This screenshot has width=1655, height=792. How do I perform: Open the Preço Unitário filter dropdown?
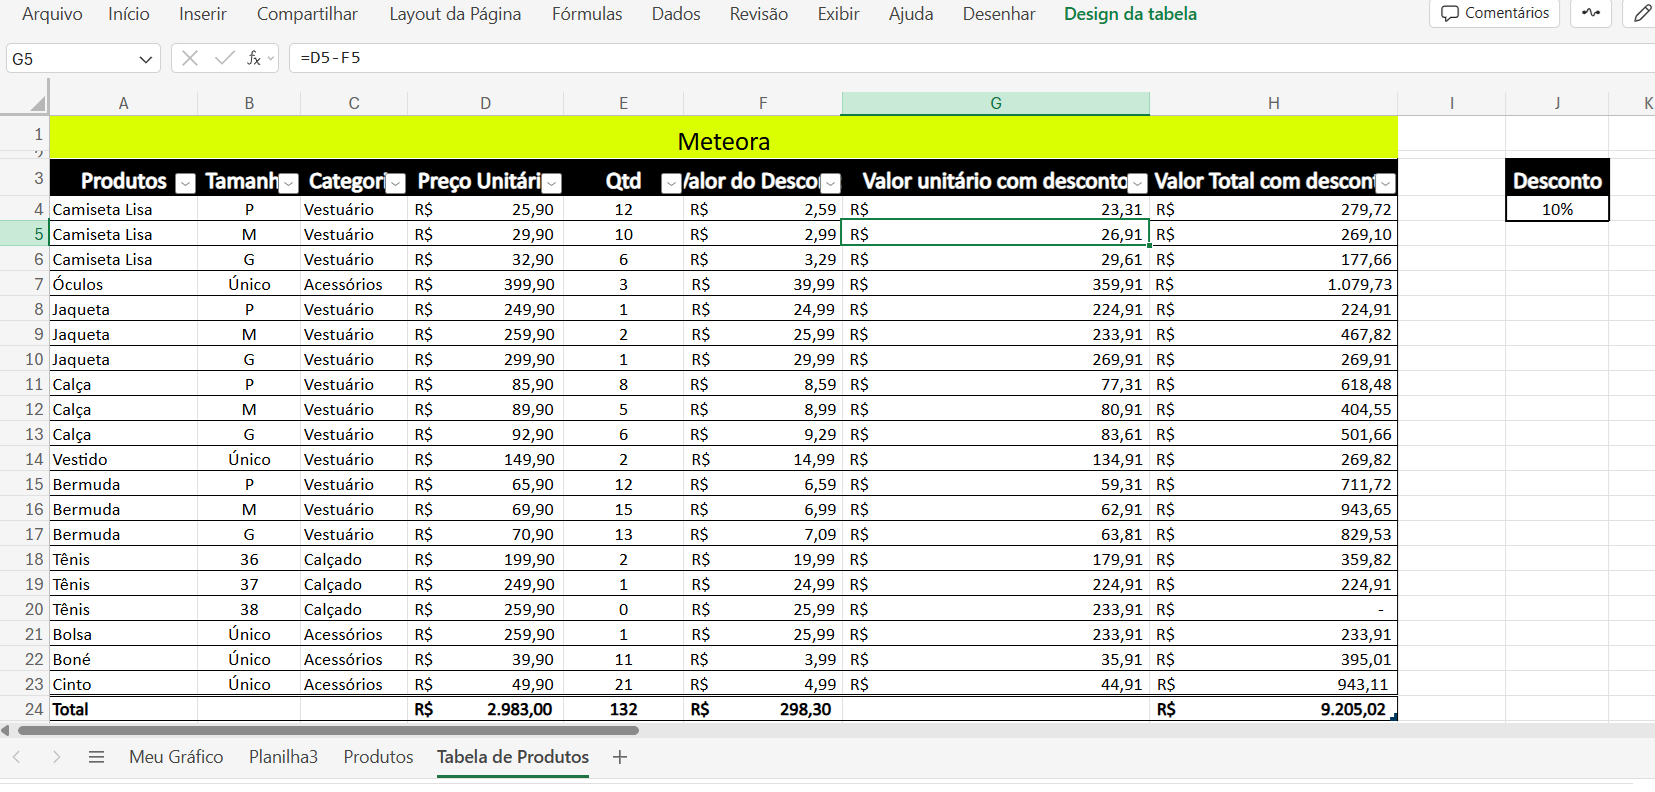(551, 183)
